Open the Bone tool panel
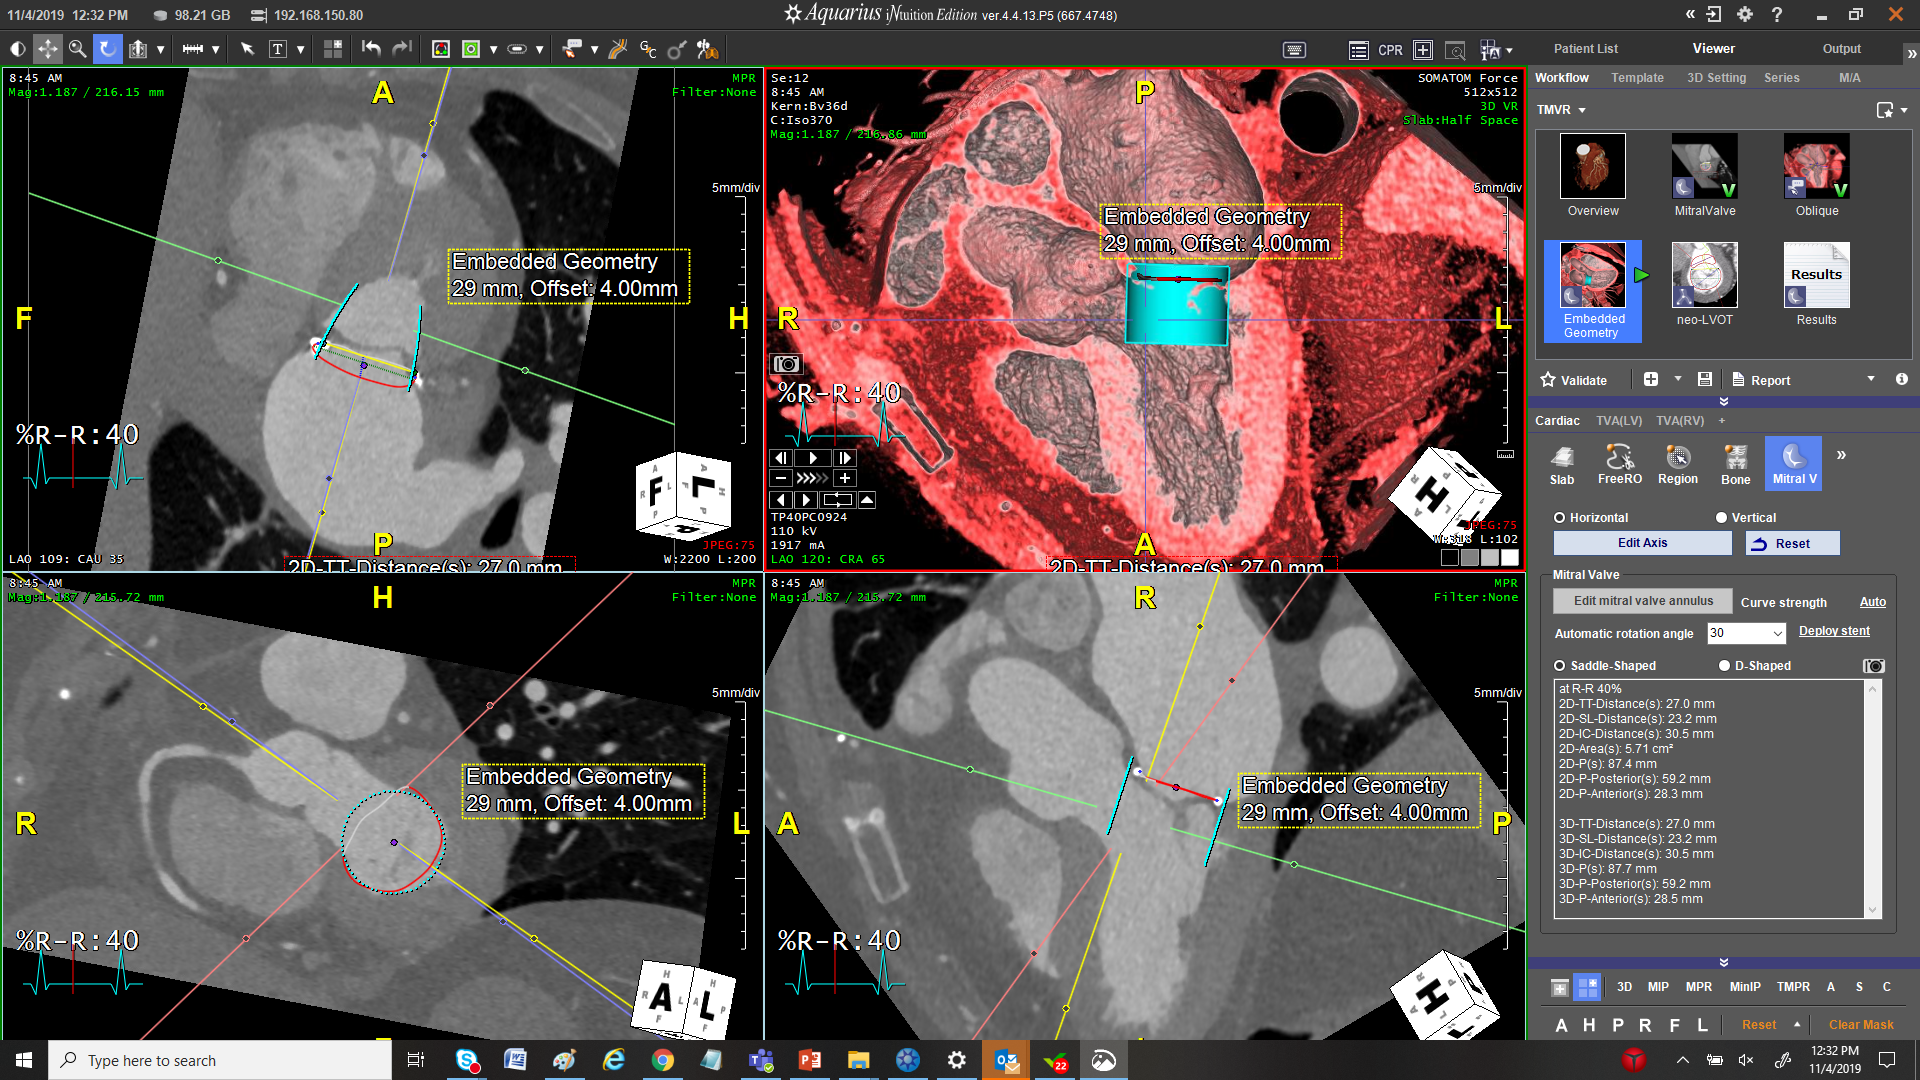This screenshot has width=1920, height=1080. point(1735,463)
